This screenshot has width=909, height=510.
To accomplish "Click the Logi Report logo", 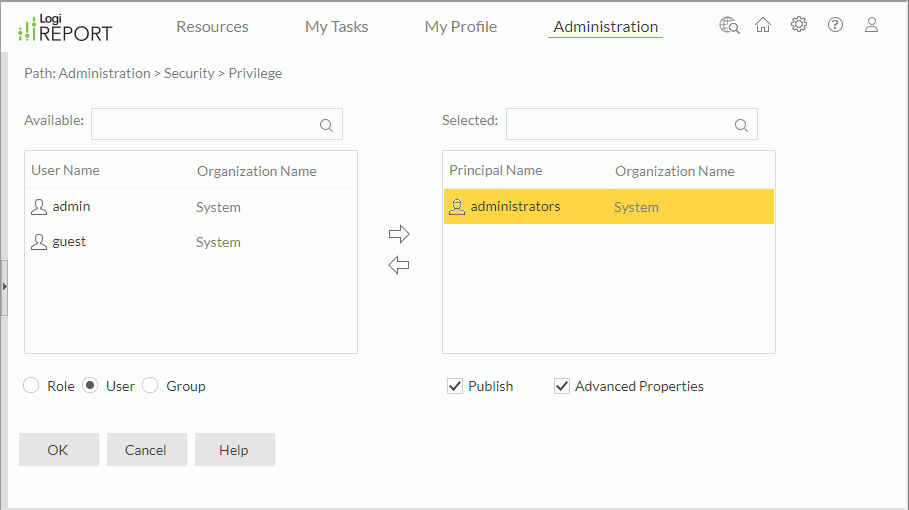I will coord(65,28).
